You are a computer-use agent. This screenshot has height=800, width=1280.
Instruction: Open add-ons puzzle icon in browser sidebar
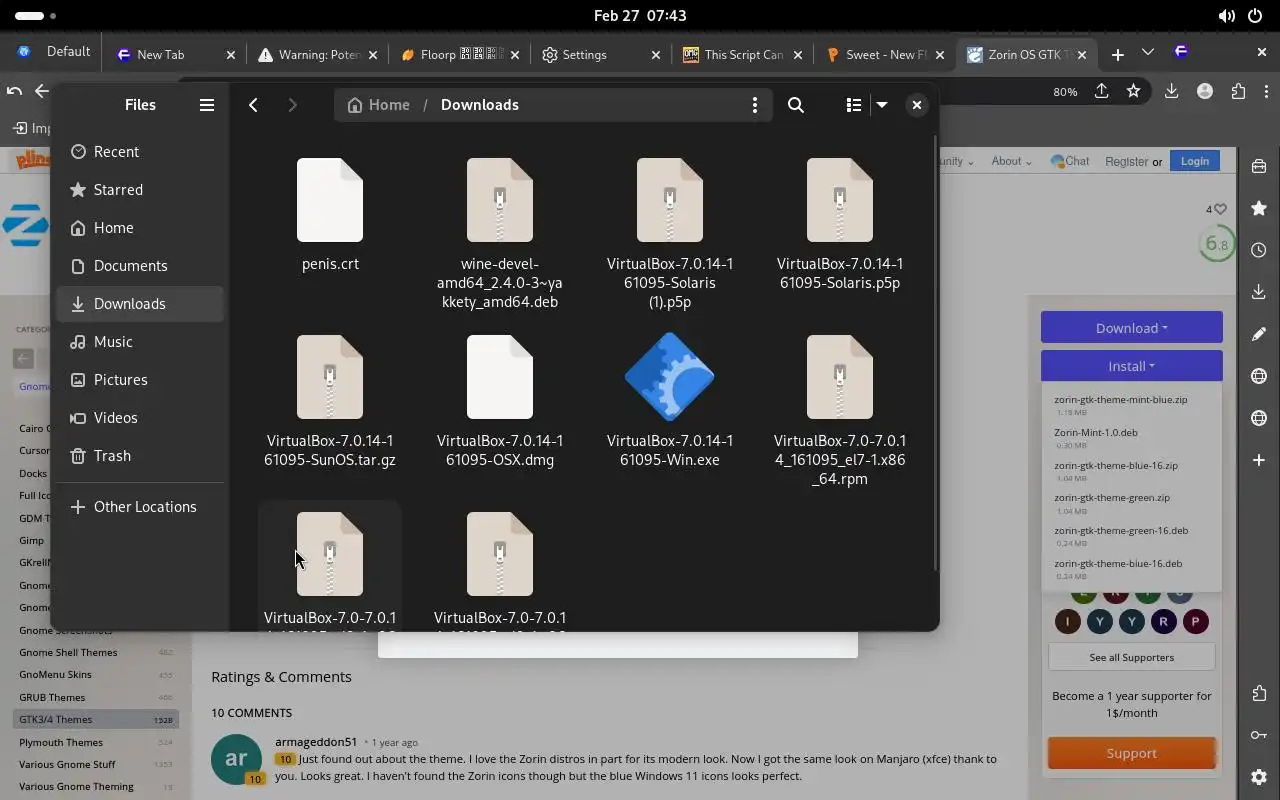click(x=1259, y=693)
